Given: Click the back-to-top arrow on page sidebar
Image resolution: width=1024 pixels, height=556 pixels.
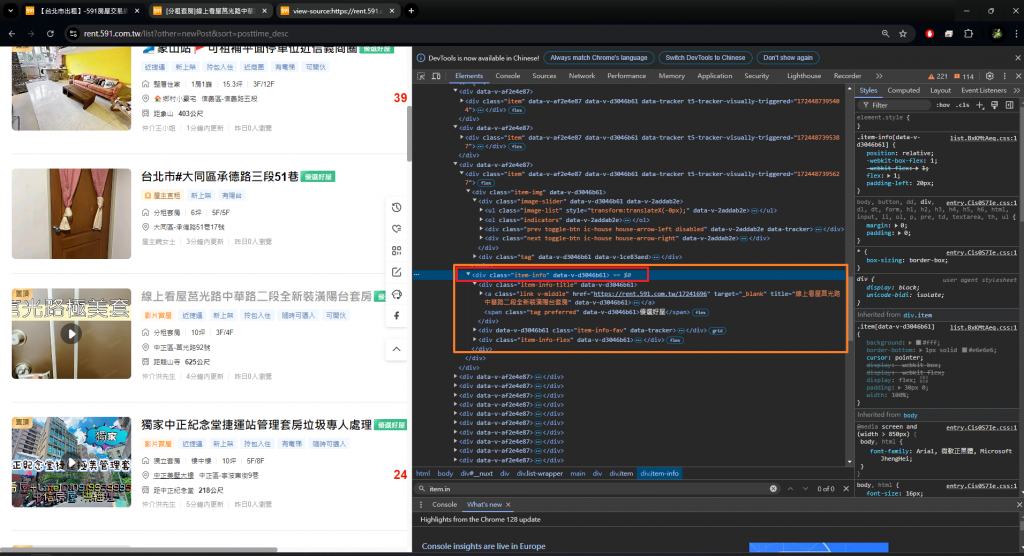Looking at the screenshot, I should click(x=396, y=350).
